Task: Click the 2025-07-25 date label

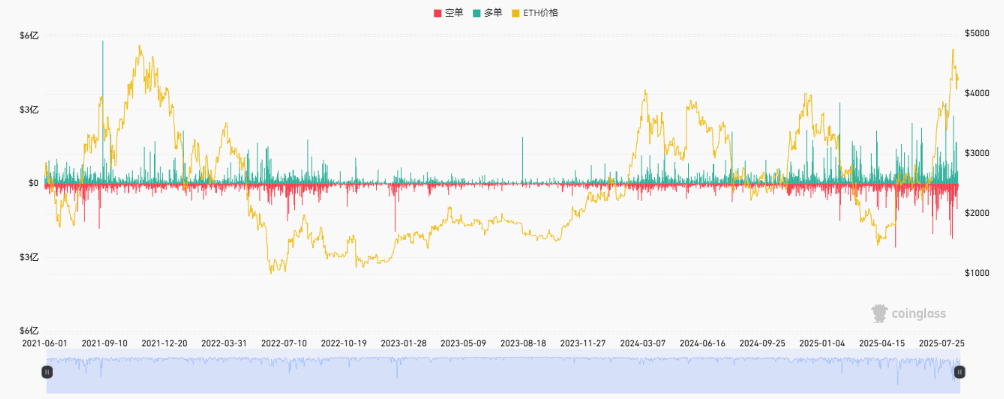Action: click(941, 344)
